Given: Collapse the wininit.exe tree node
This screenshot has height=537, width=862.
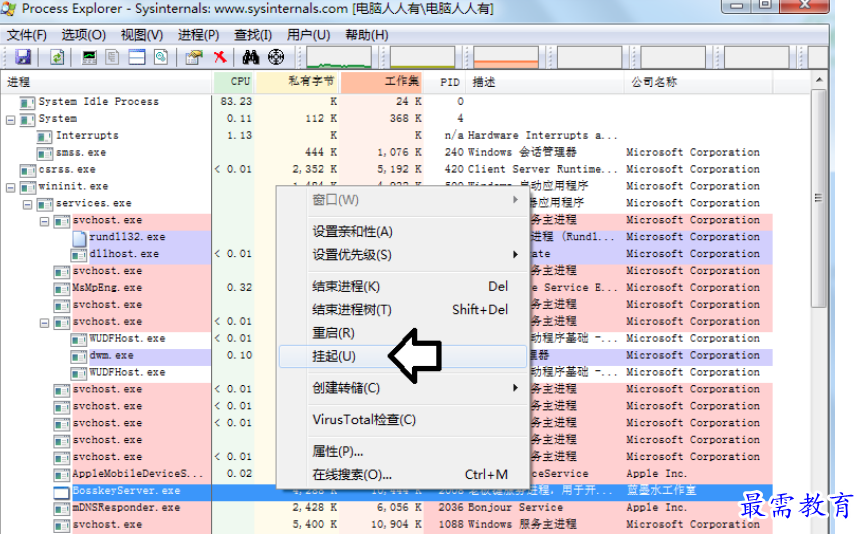Looking at the screenshot, I should pos(10,187).
